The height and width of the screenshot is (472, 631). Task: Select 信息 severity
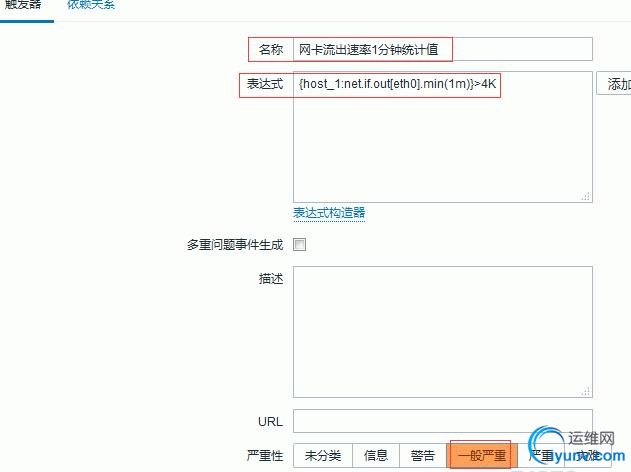[x=376, y=456]
